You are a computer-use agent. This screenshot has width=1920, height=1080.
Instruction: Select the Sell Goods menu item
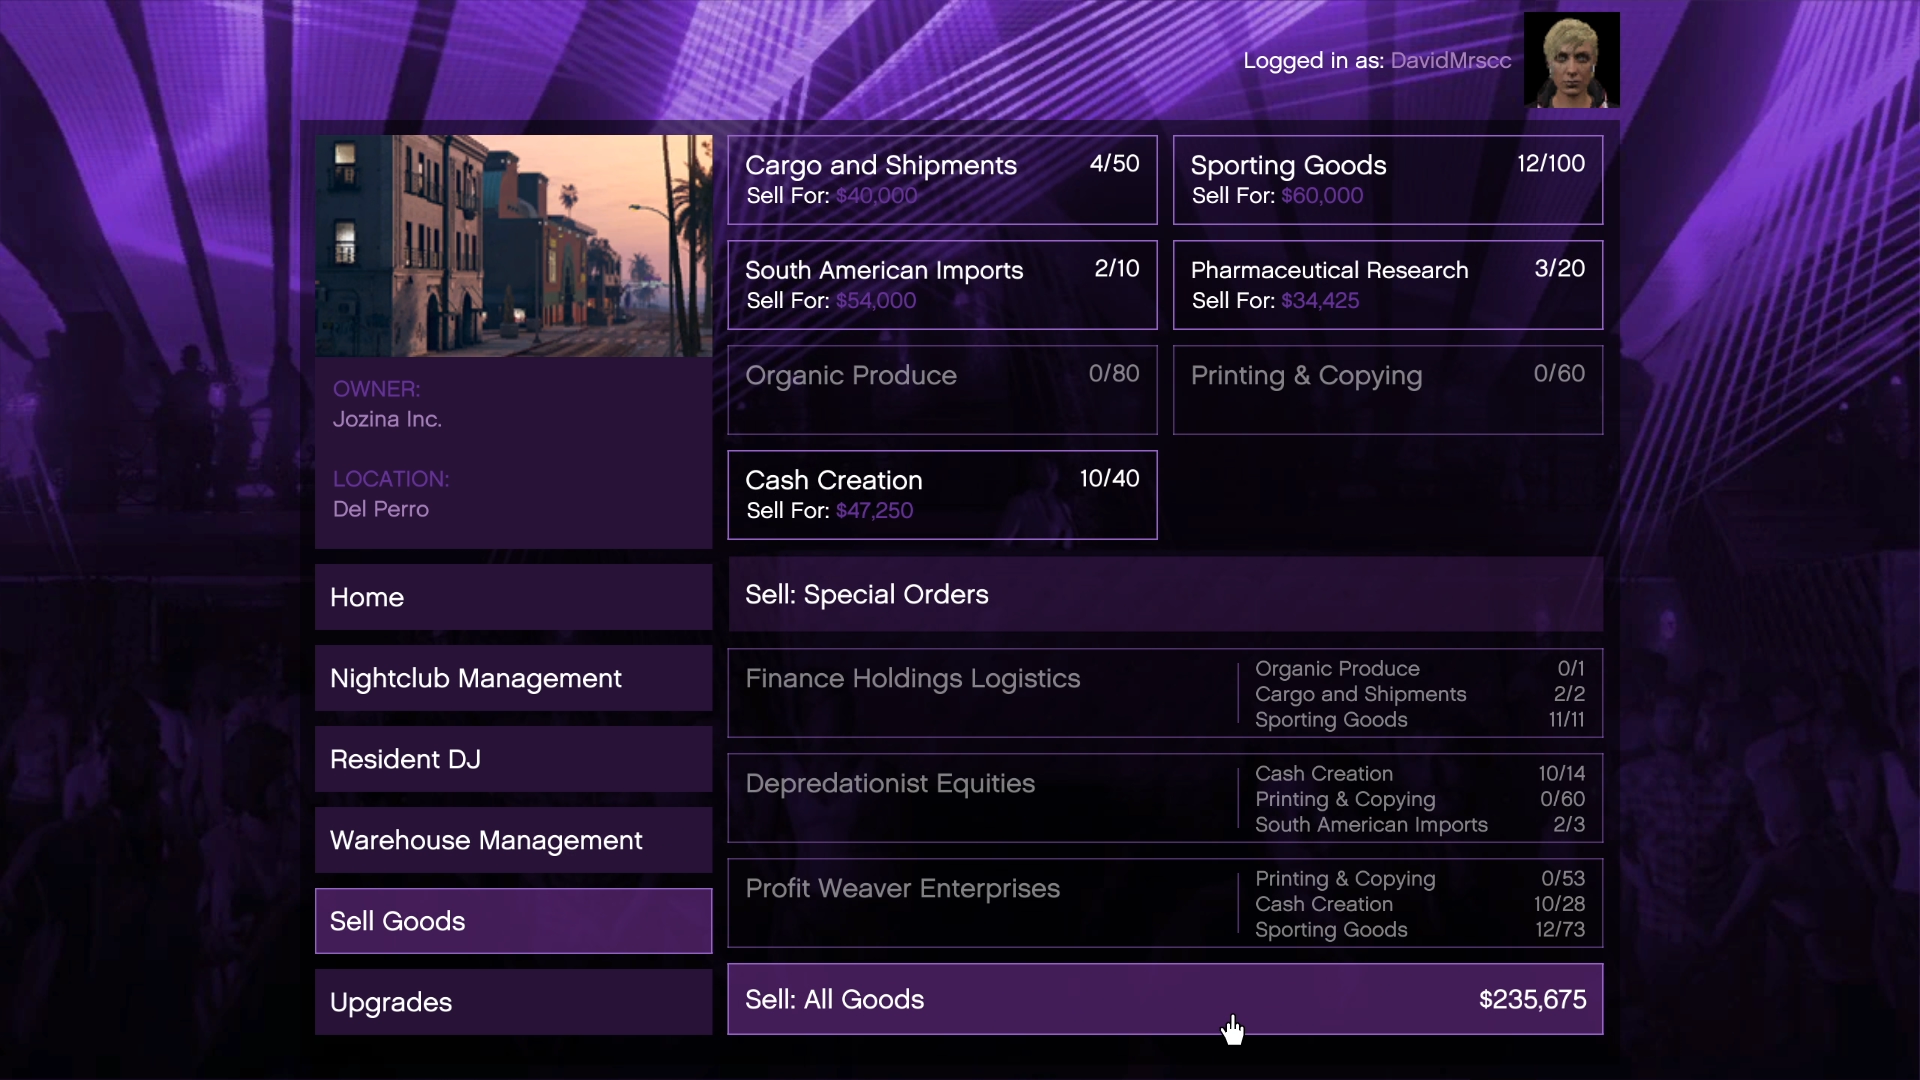tap(513, 921)
